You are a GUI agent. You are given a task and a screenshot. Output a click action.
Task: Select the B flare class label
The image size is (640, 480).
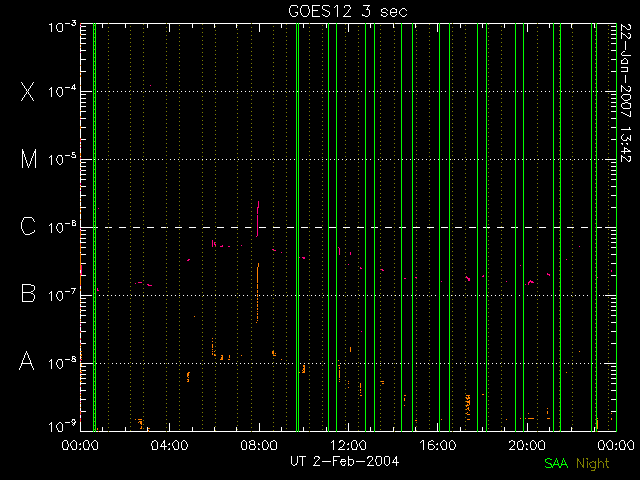28,293
